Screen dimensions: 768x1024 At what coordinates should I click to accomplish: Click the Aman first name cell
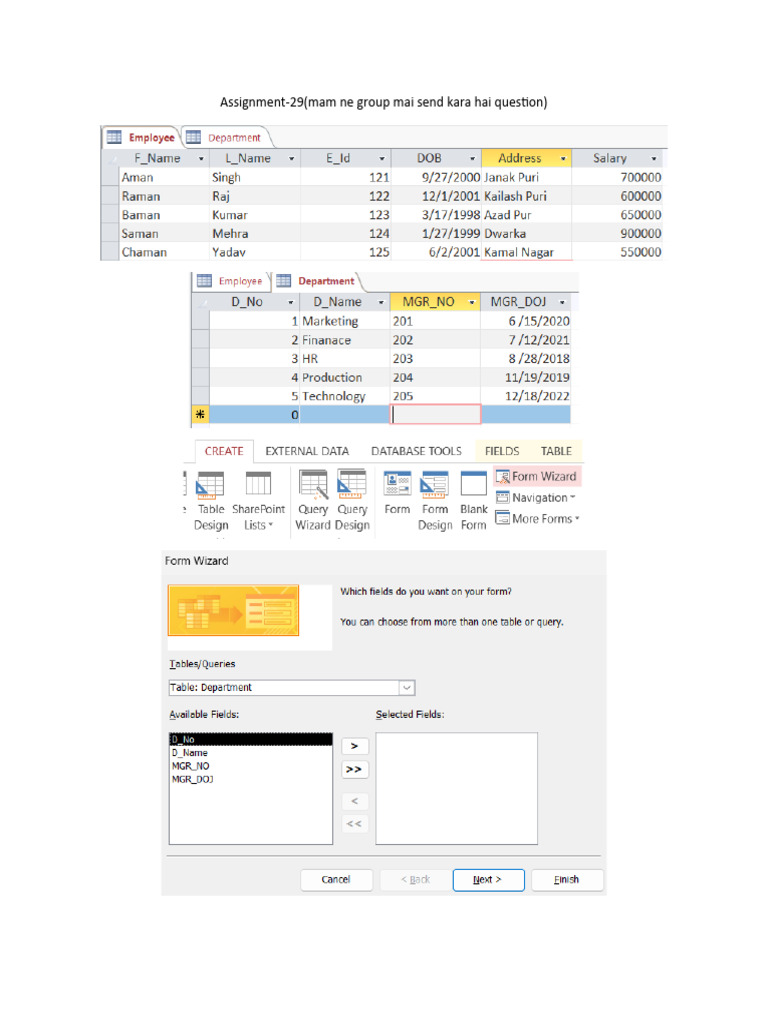click(x=164, y=178)
